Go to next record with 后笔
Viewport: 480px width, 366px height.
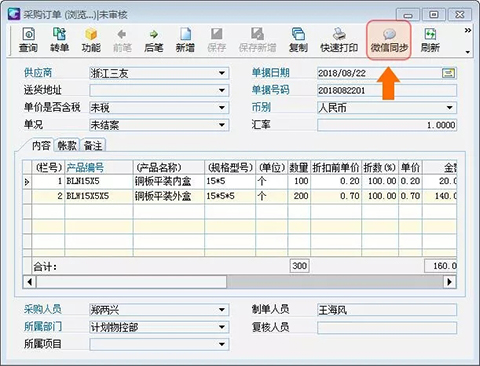[x=153, y=40]
